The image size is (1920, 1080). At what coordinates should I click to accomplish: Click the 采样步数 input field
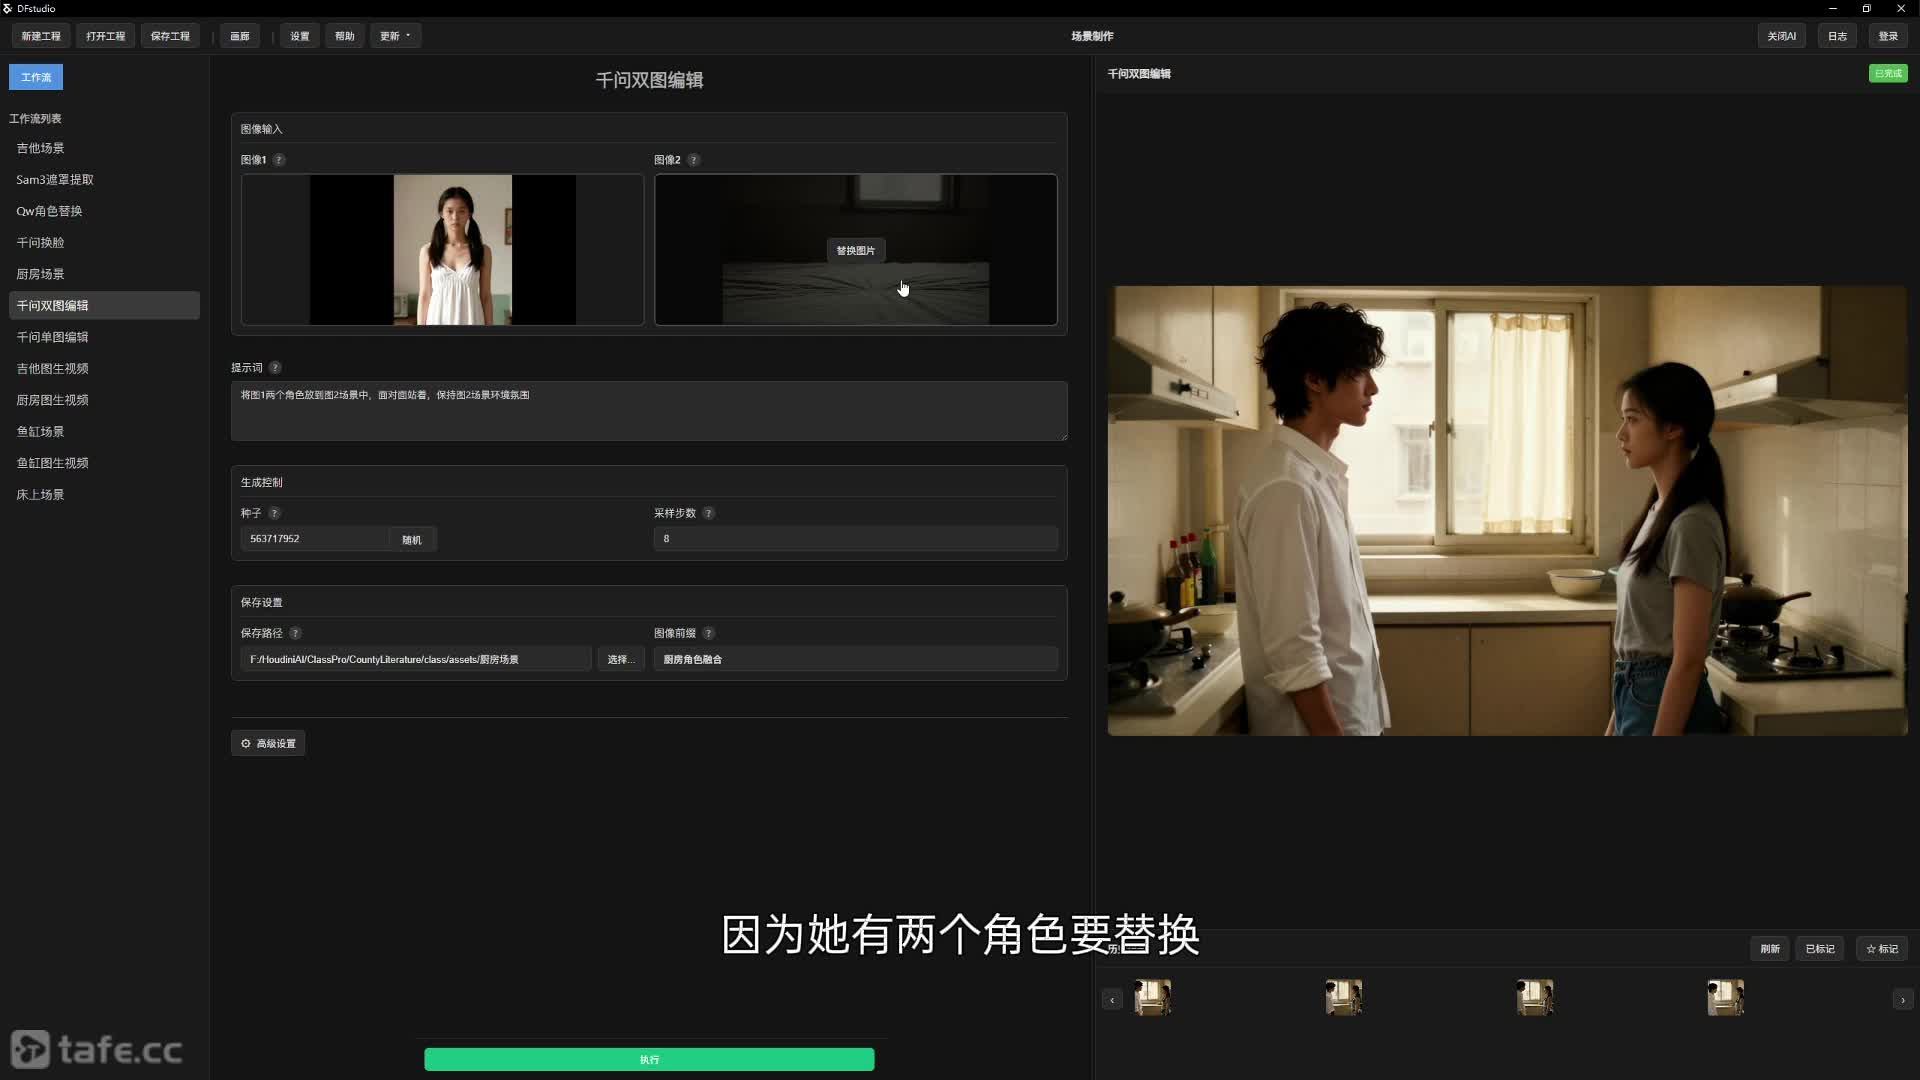pyautogui.click(x=855, y=539)
